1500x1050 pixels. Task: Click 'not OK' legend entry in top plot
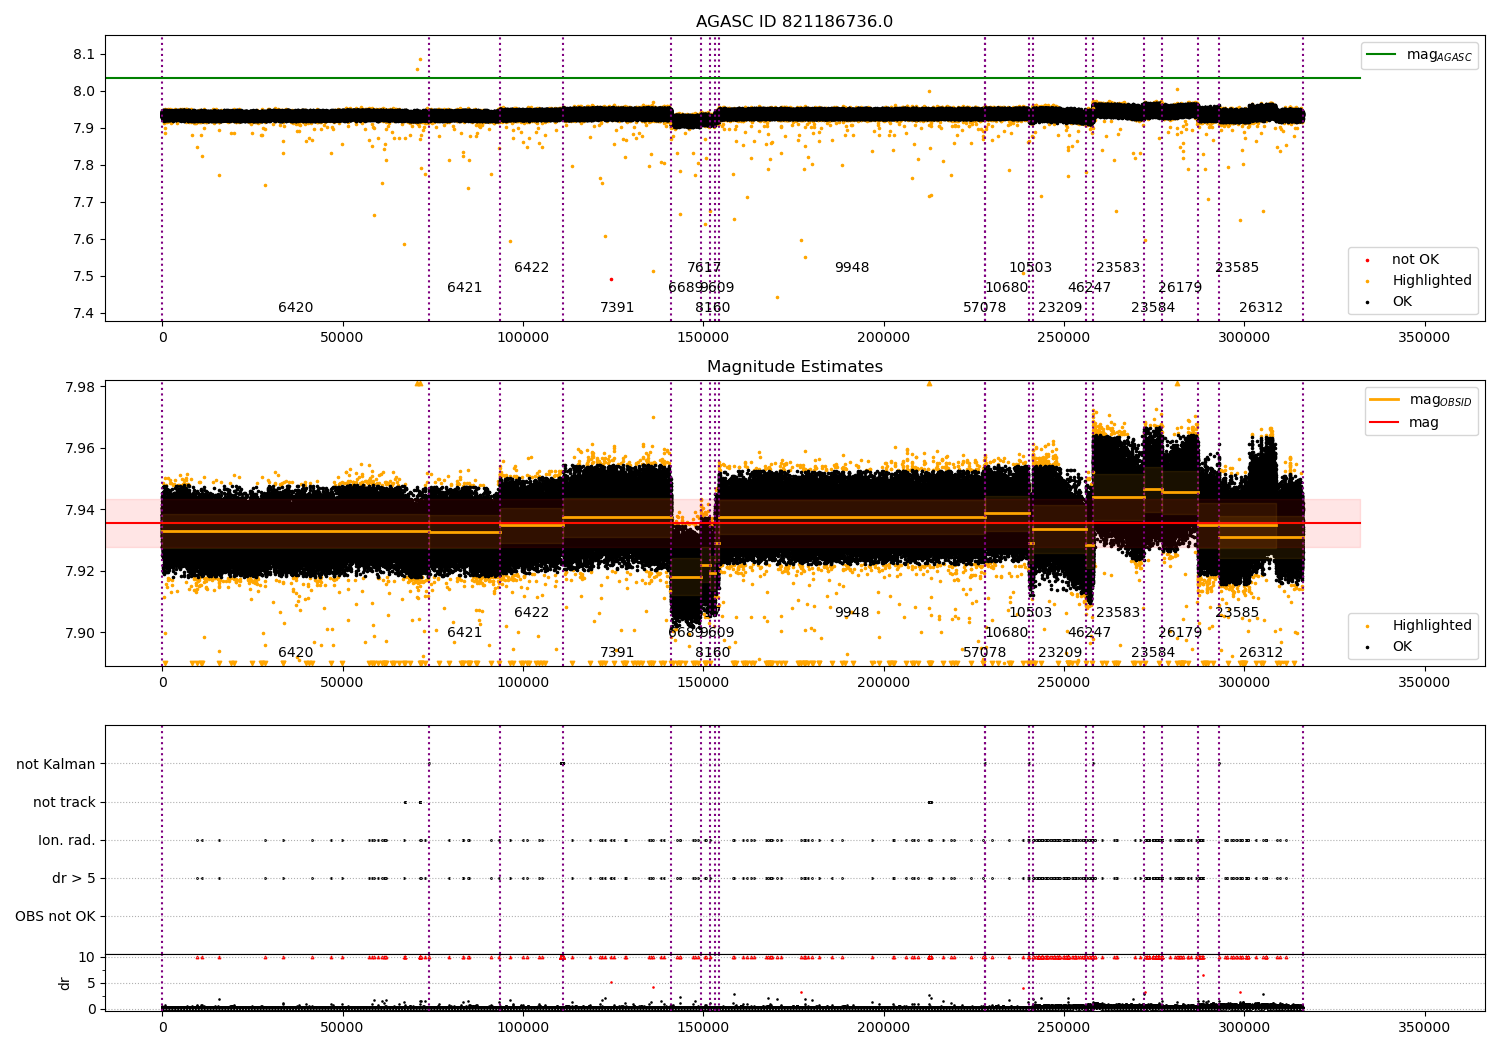coord(1414,260)
